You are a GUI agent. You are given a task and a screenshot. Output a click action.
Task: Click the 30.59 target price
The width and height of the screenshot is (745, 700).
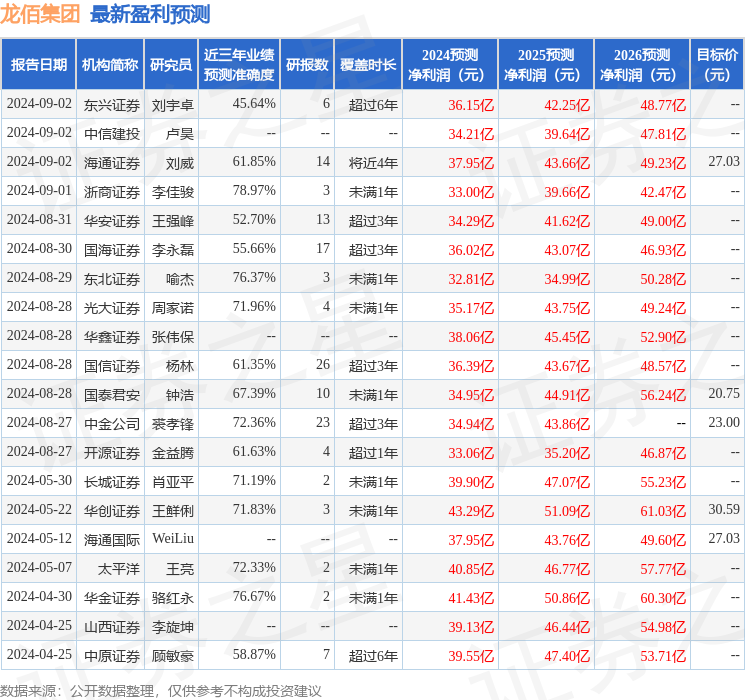point(724,509)
